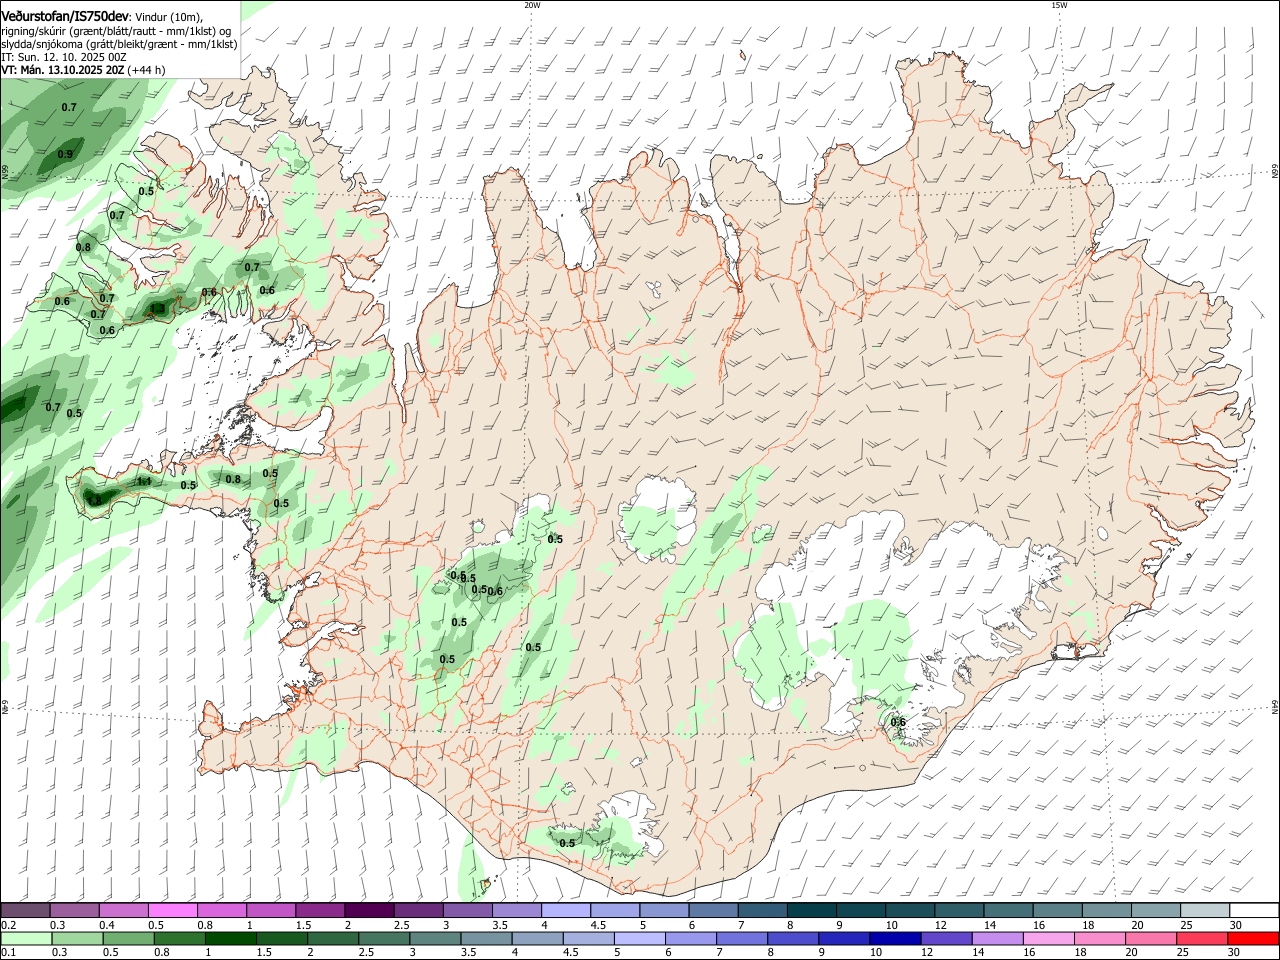Click the 1.8 precipitation value on map
Image resolution: width=1280 pixels, height=960 pixels.
[94, 500]
